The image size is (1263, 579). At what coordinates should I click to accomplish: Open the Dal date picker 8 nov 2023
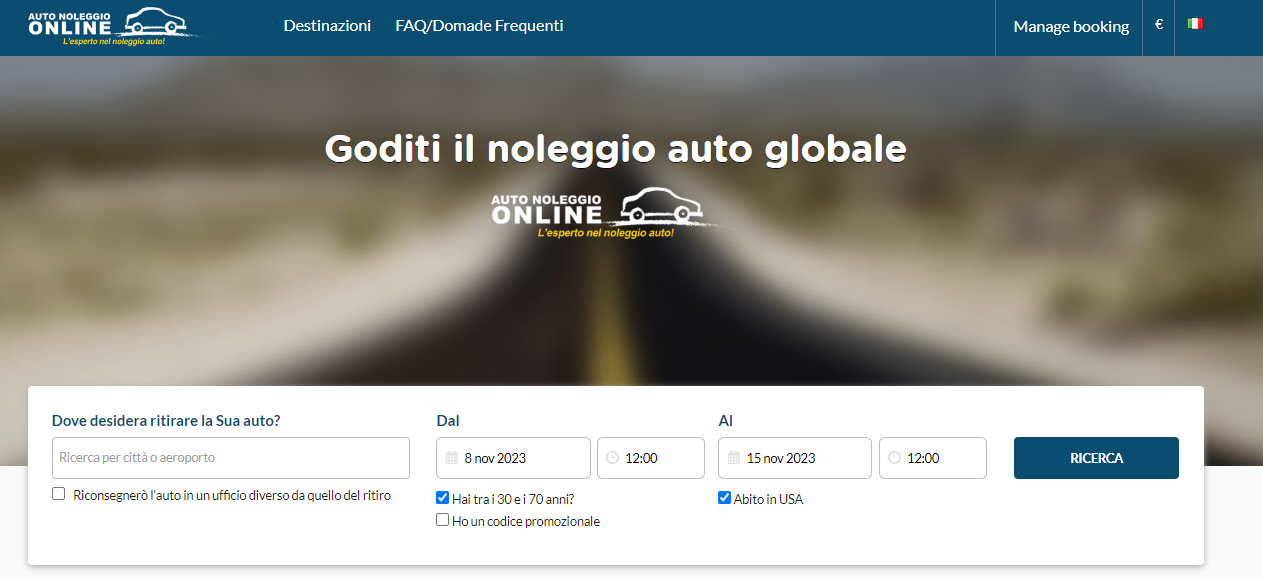click(513, 458)
